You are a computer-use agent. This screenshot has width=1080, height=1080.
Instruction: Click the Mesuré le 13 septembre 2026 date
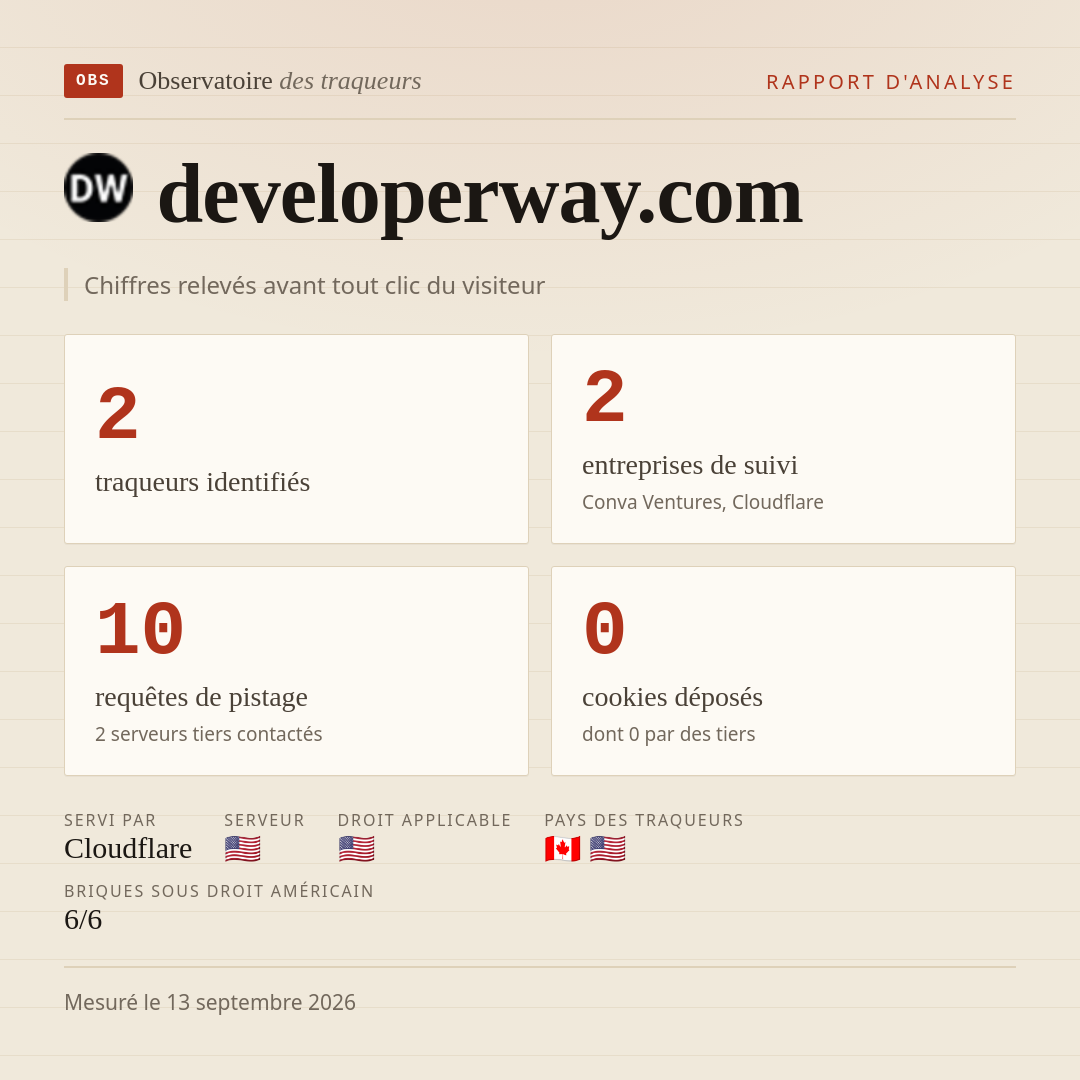tap(210, 1002)
